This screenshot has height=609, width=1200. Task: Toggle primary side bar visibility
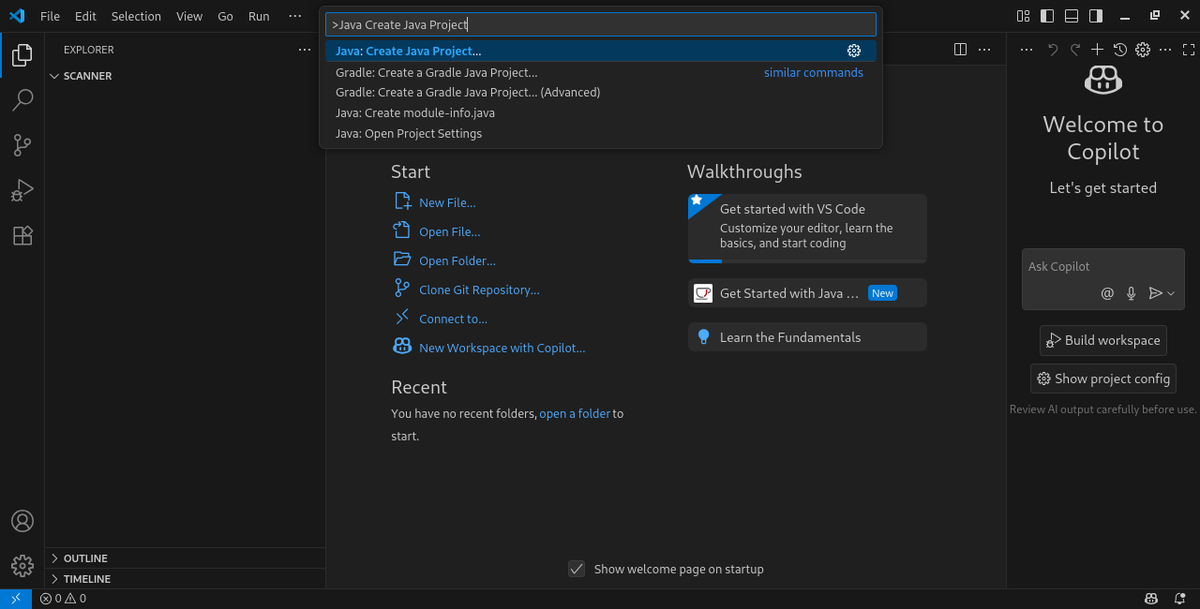click(x=1047, y=16)
